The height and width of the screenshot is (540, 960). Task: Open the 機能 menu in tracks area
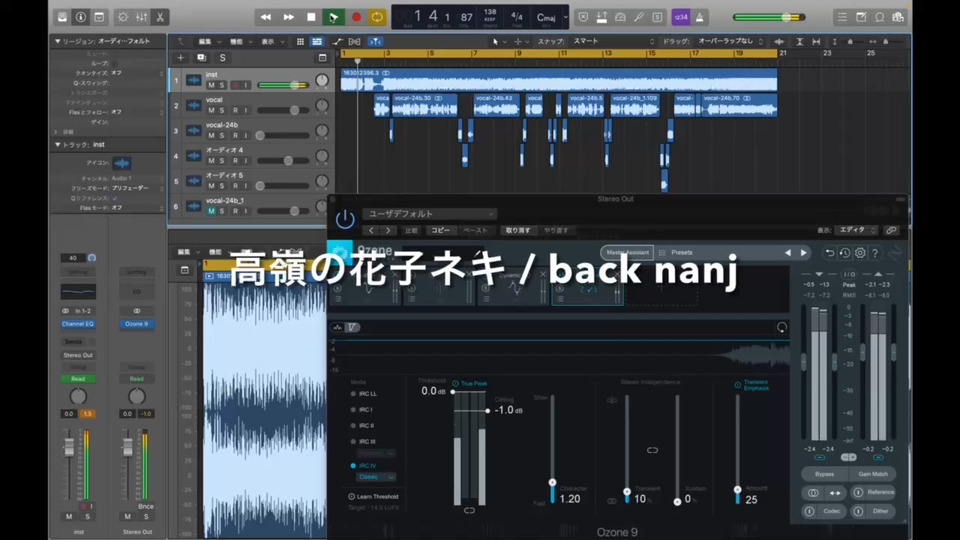[239, 42]
